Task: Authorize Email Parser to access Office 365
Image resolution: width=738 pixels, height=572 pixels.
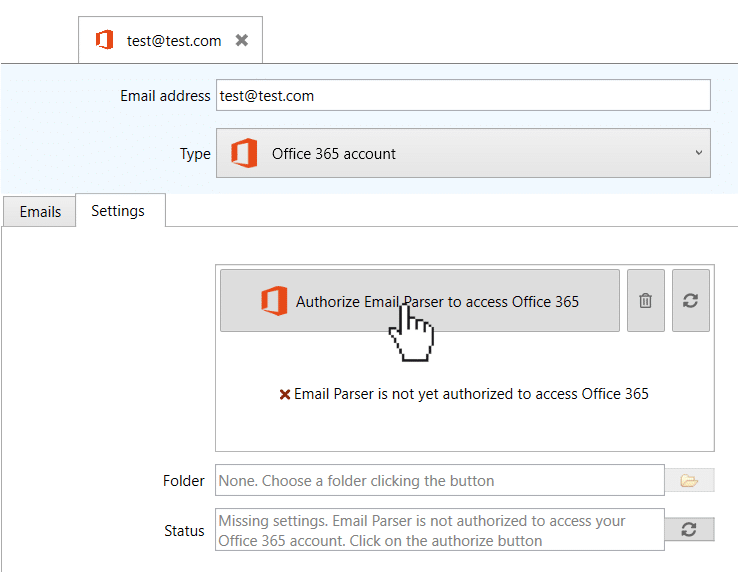Action: tap(420, 300)
